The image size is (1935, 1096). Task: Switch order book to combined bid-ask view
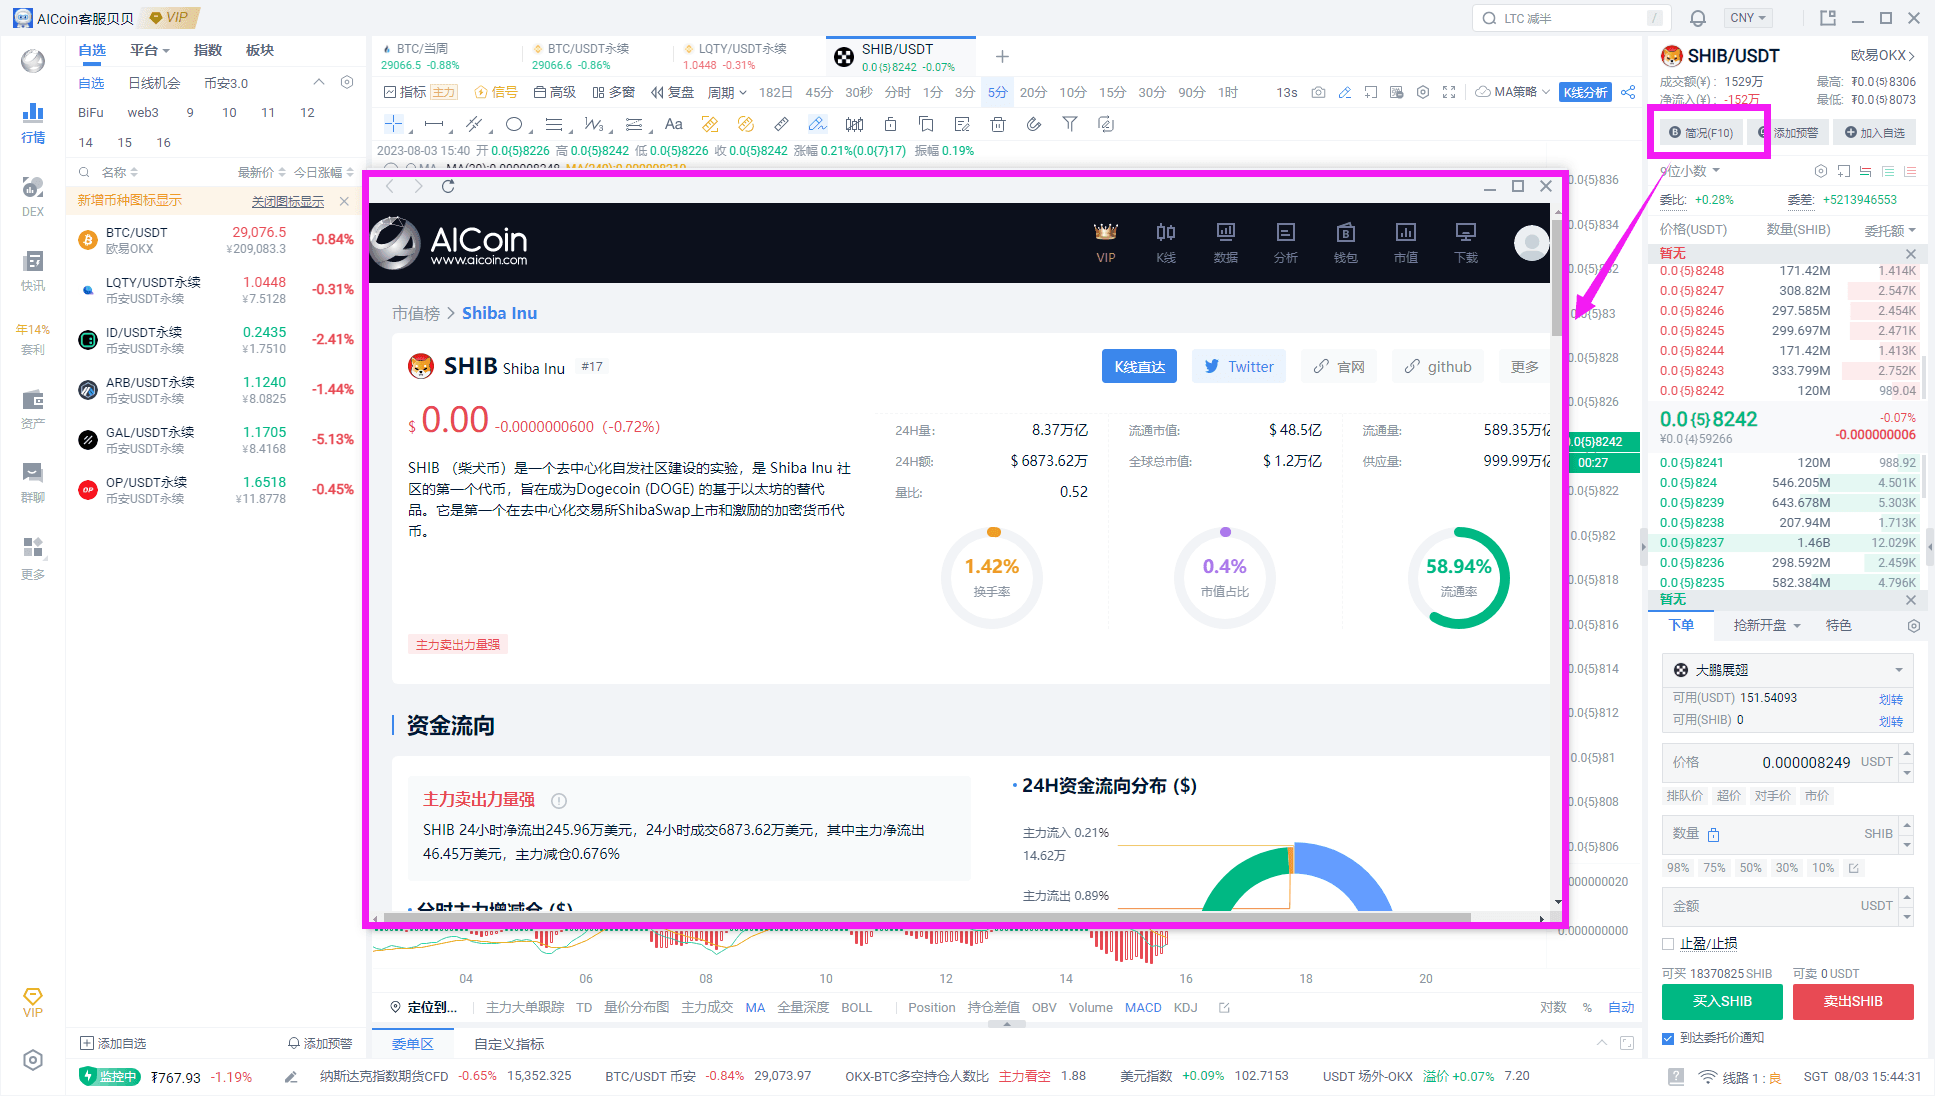coord(1866,171)
